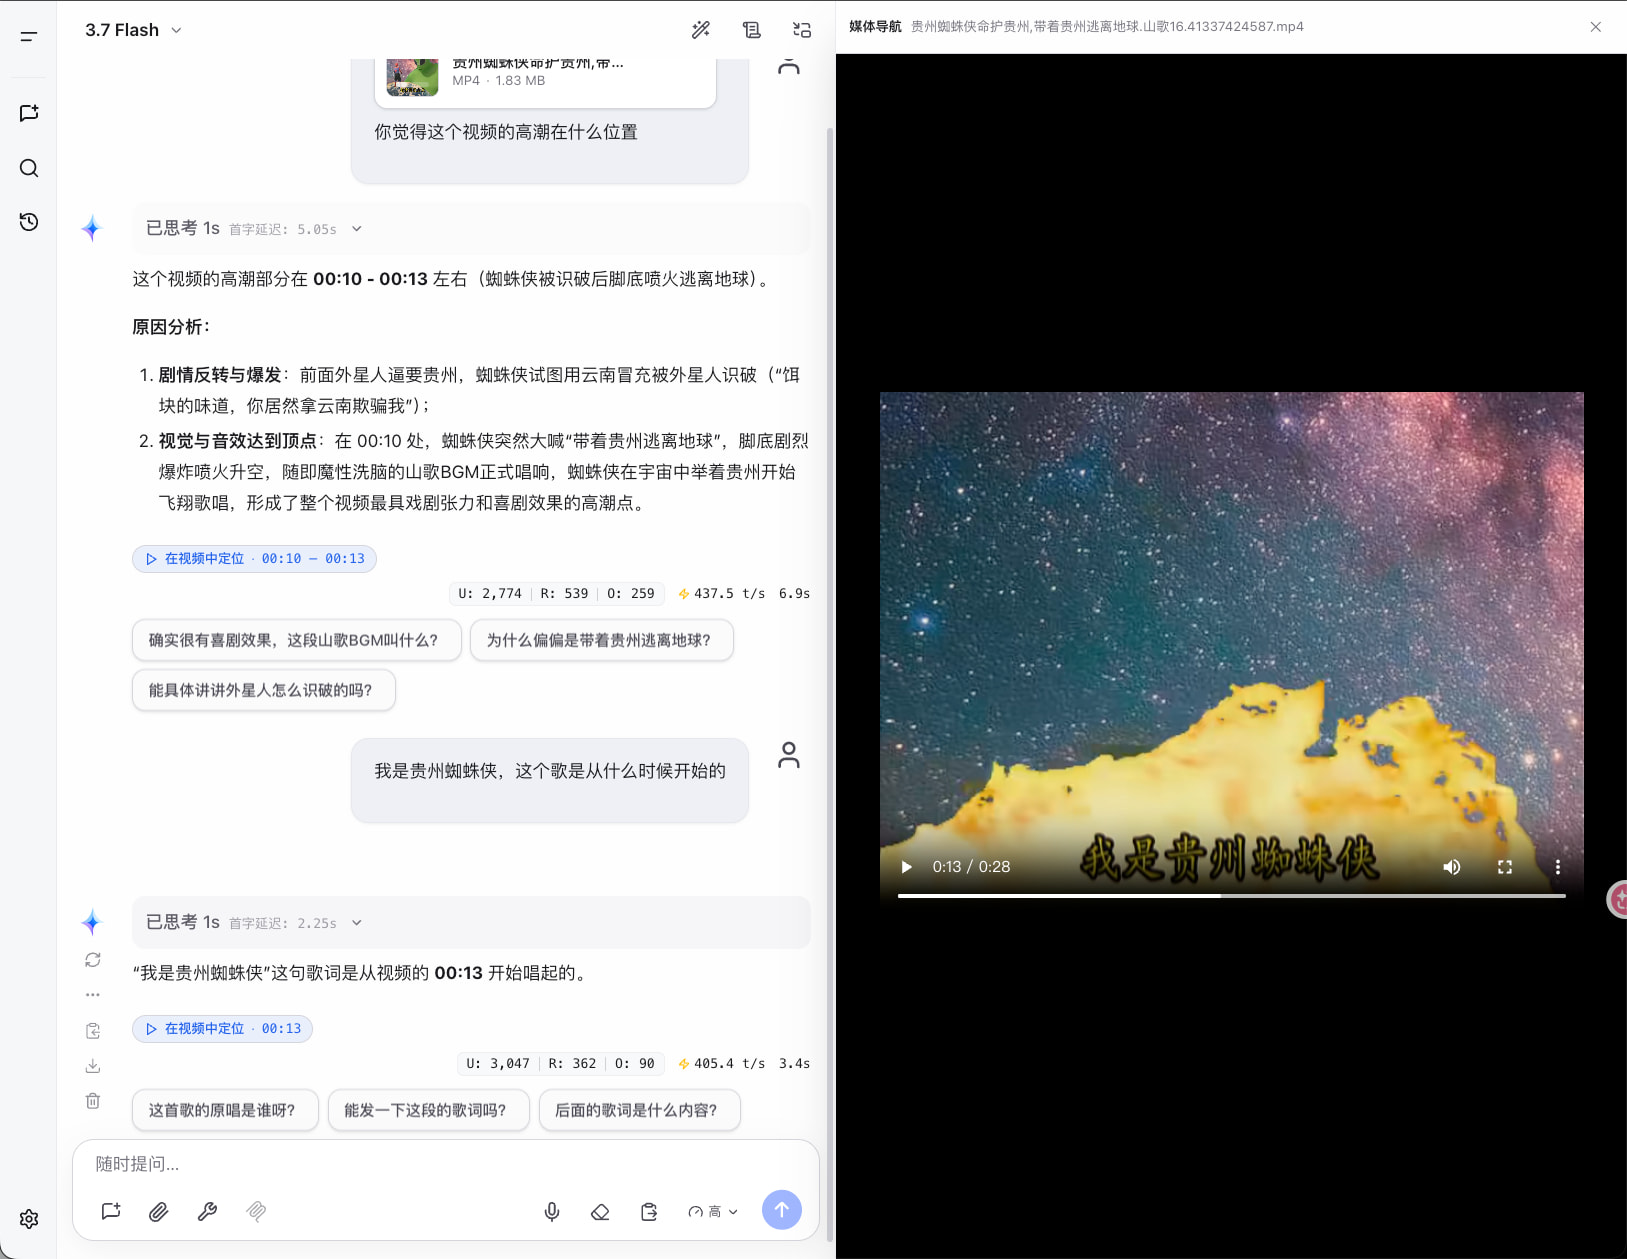Play the video in the media panel
1627x1259 pixels.
tap(907, 867)
